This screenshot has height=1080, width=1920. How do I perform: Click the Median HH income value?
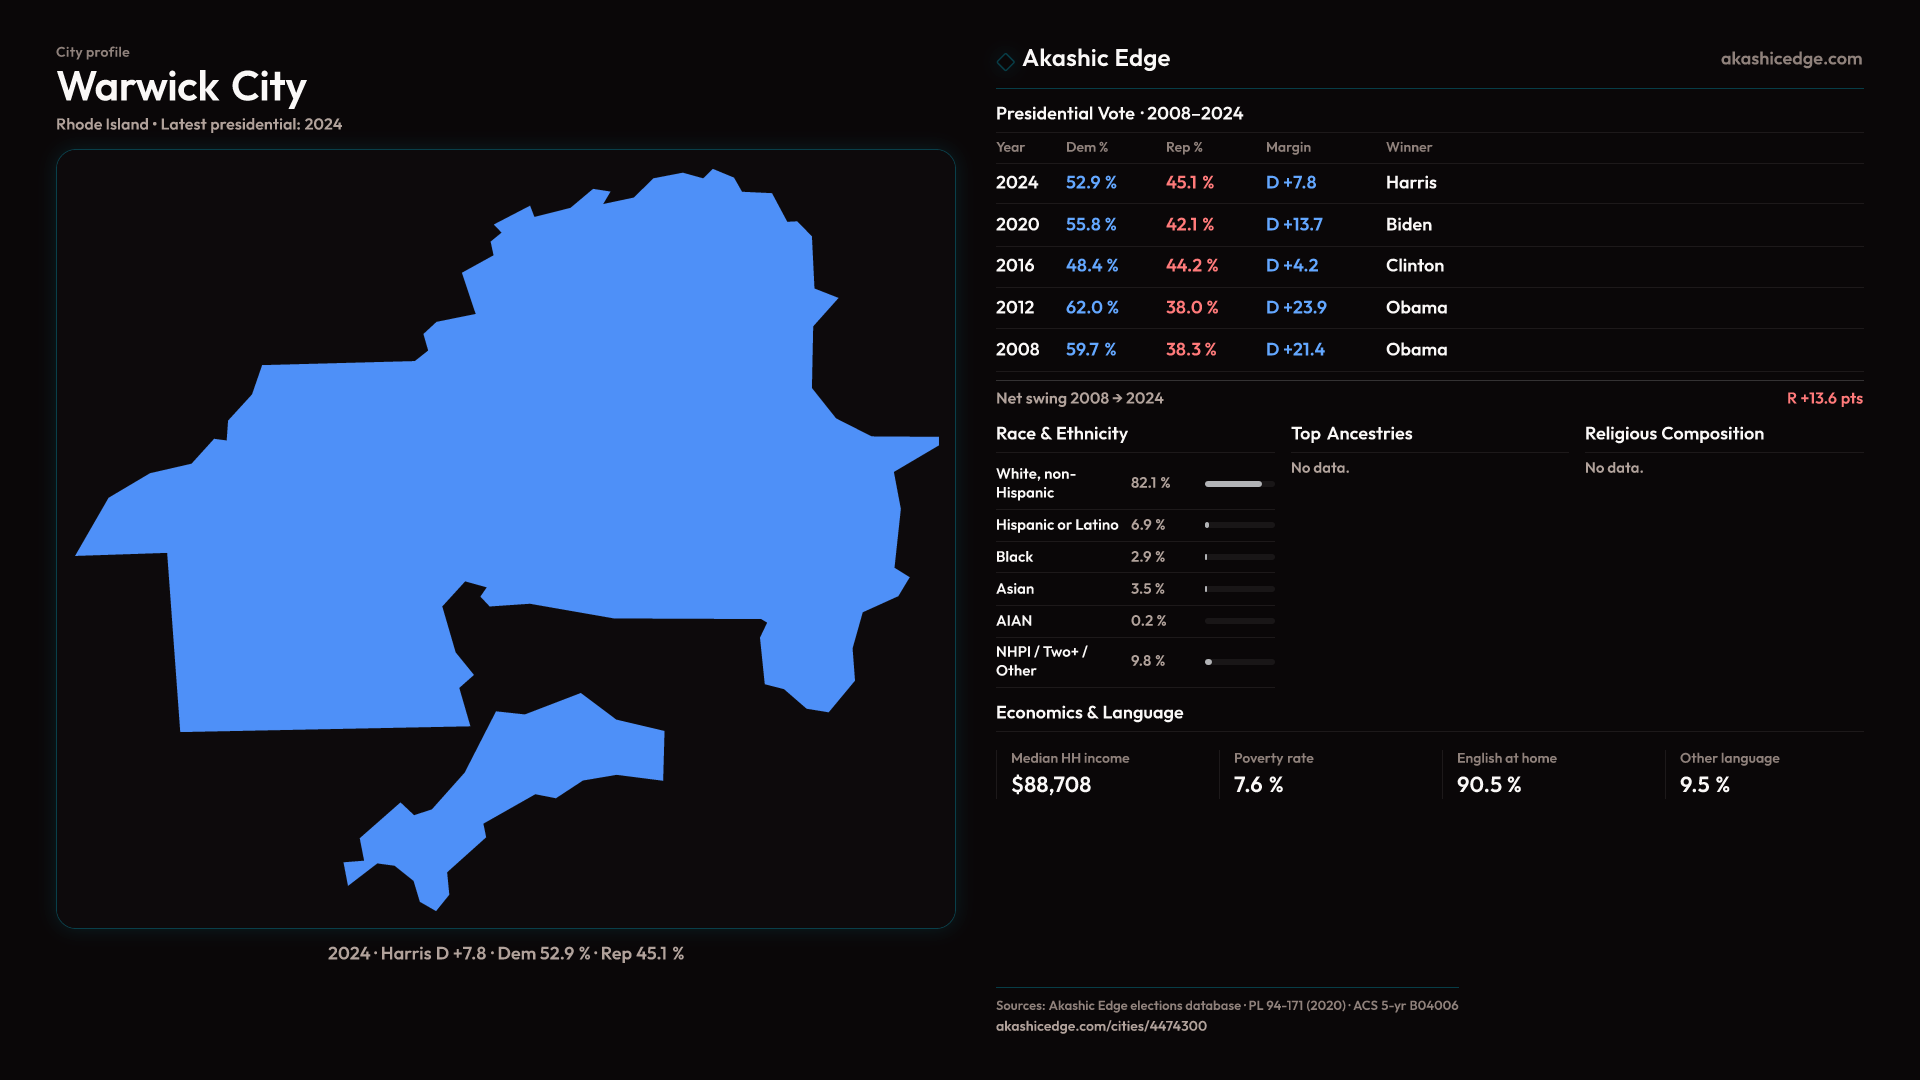pyautogui.click(x=1050, y=785)
